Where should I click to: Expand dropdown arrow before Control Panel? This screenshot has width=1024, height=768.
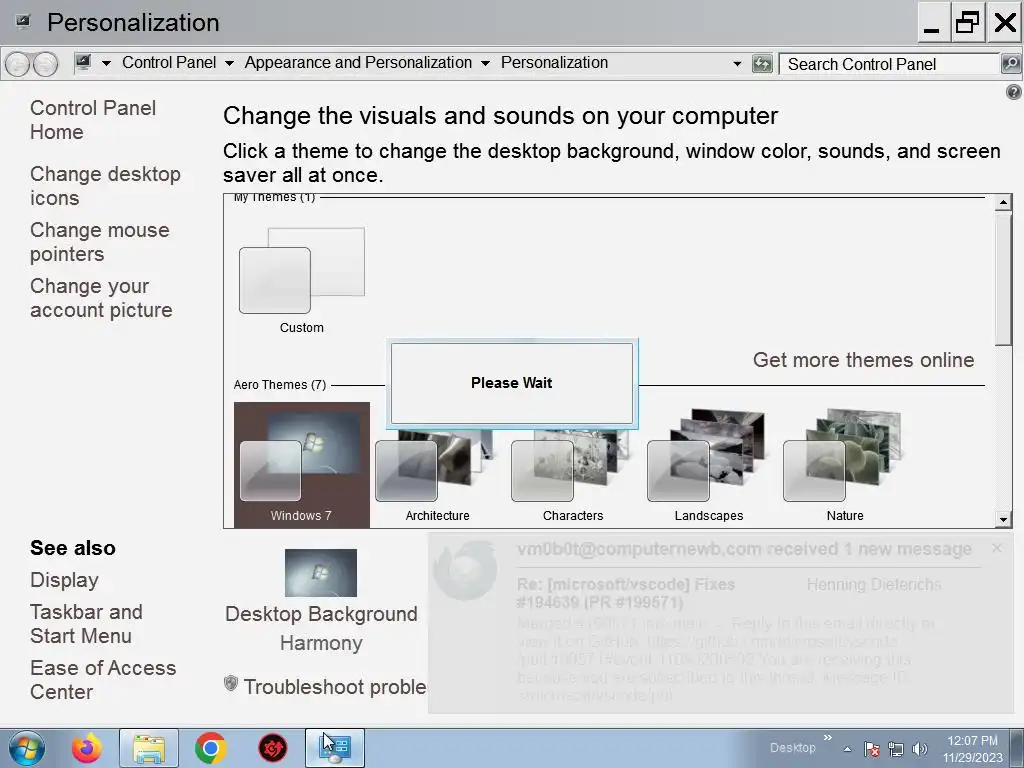106,63
